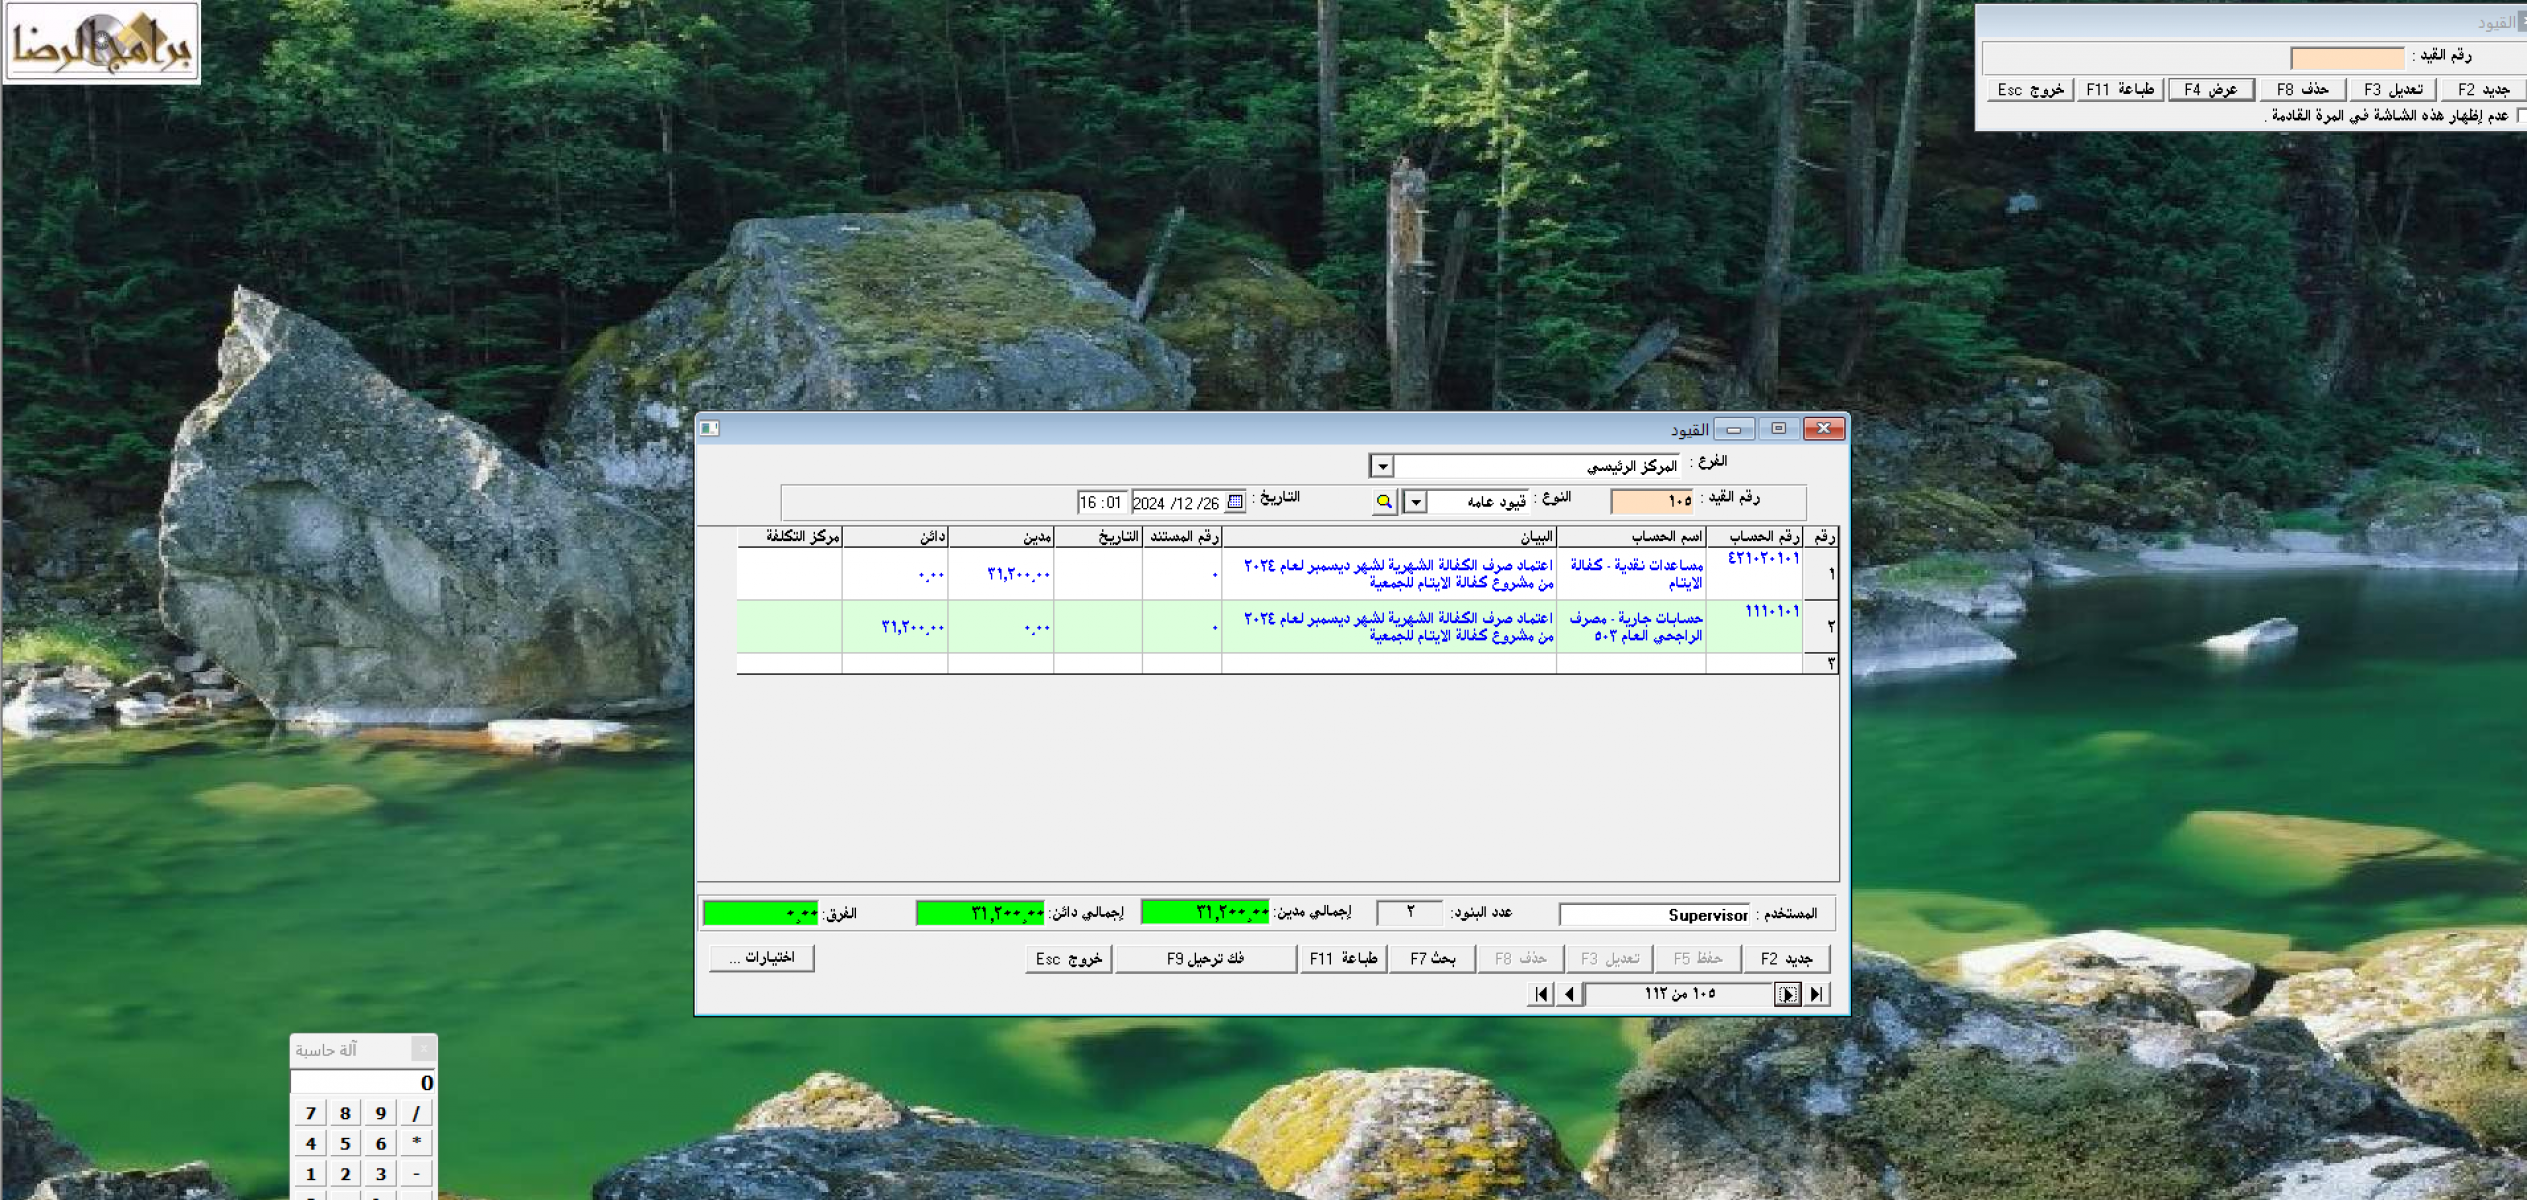Screen dimensions: 2527x1200
Task: Click طباعة F11 in the top-right dialog
Action: (2121, 89)
